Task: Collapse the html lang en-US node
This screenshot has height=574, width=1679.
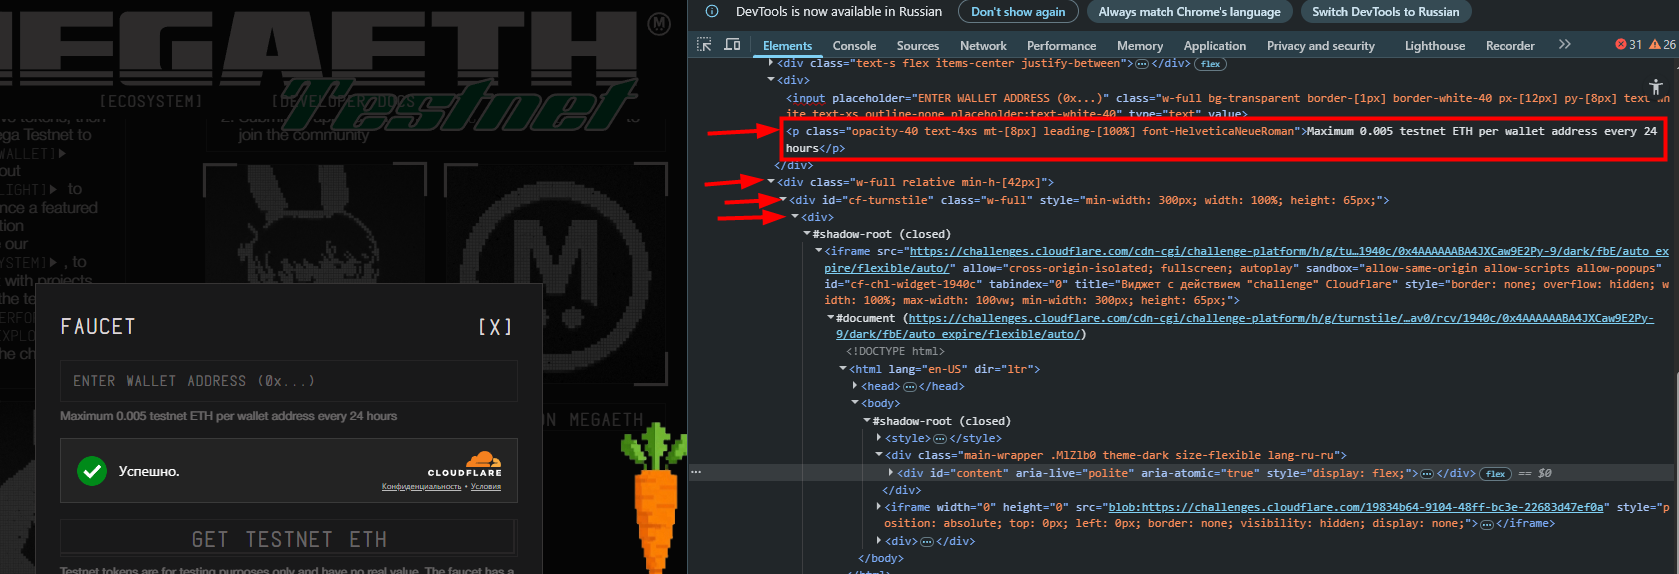Action: click(x=843, y=369)
